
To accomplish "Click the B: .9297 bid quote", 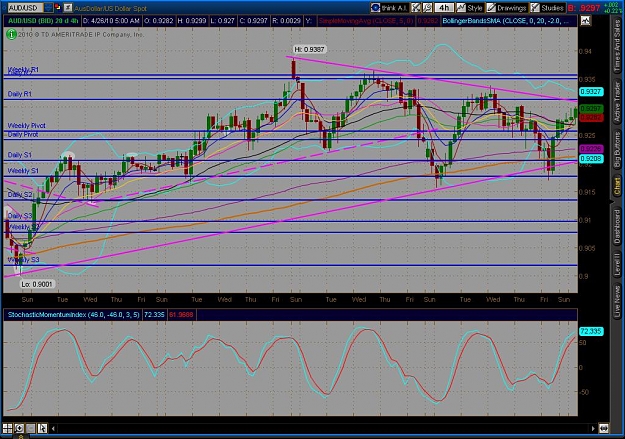I will [x=584, y=8].
